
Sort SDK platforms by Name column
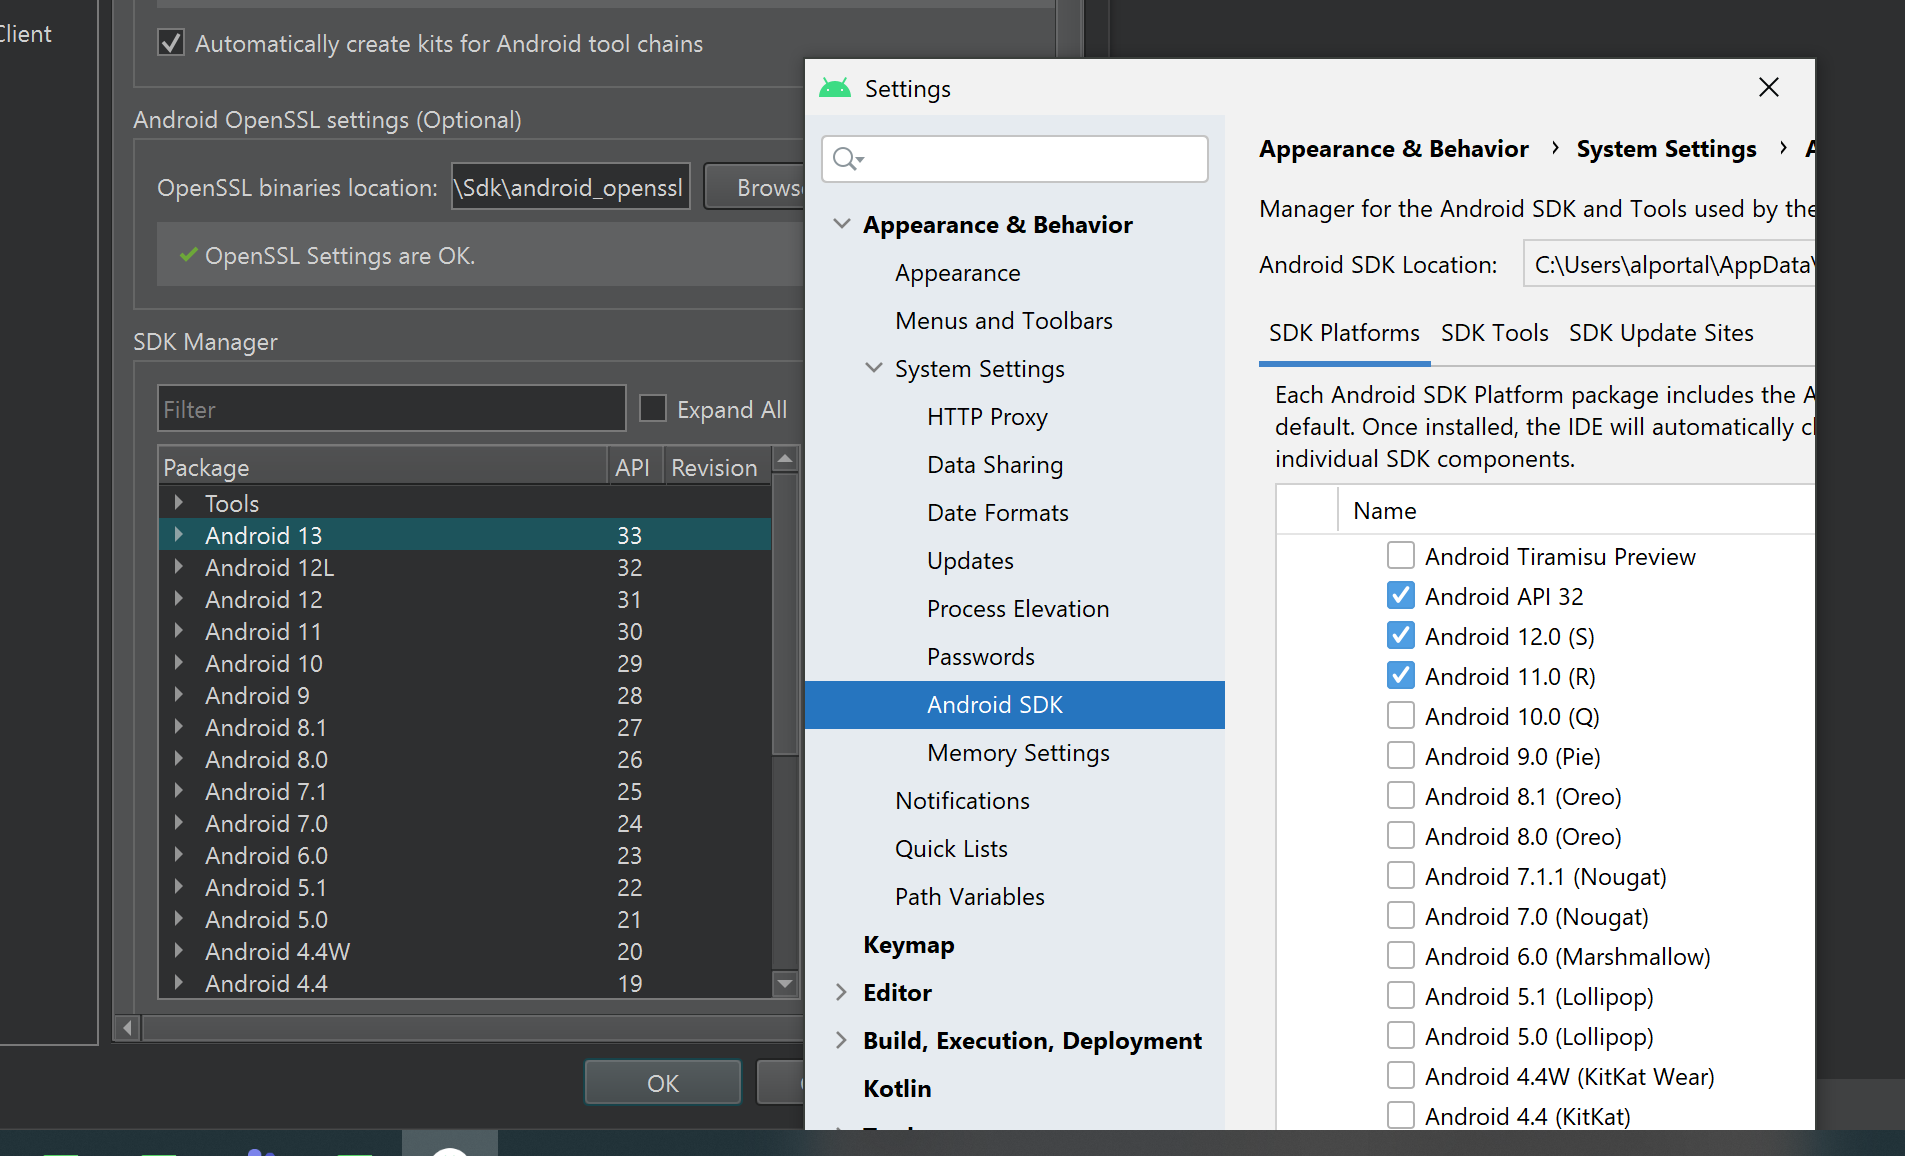point(1384,511)
